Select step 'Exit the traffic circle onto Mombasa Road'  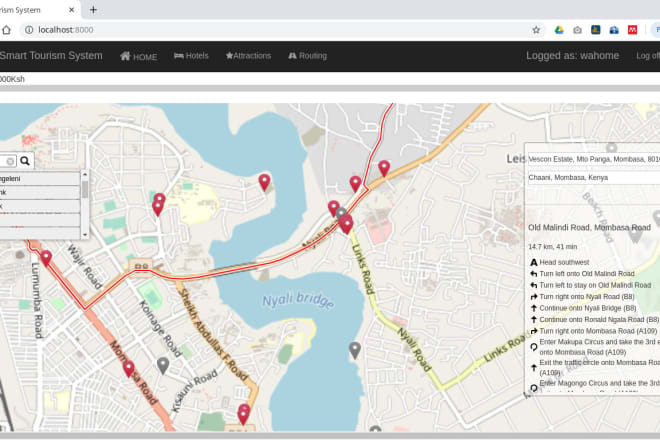click(x=599, y=368)
